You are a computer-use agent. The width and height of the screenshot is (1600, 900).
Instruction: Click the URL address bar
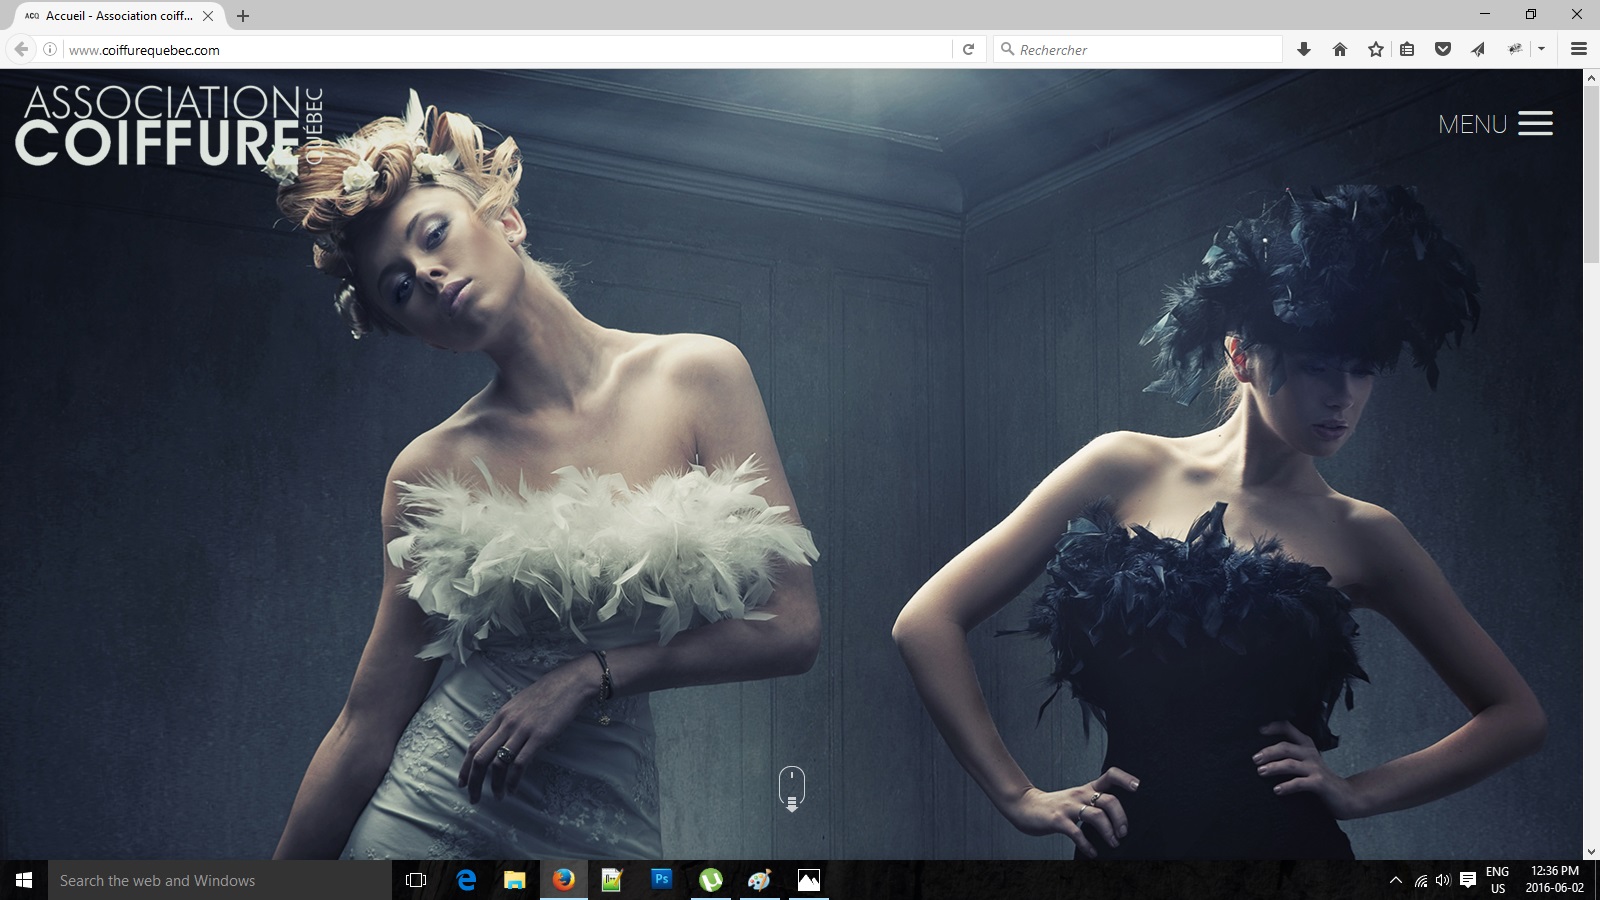(500, 49)
